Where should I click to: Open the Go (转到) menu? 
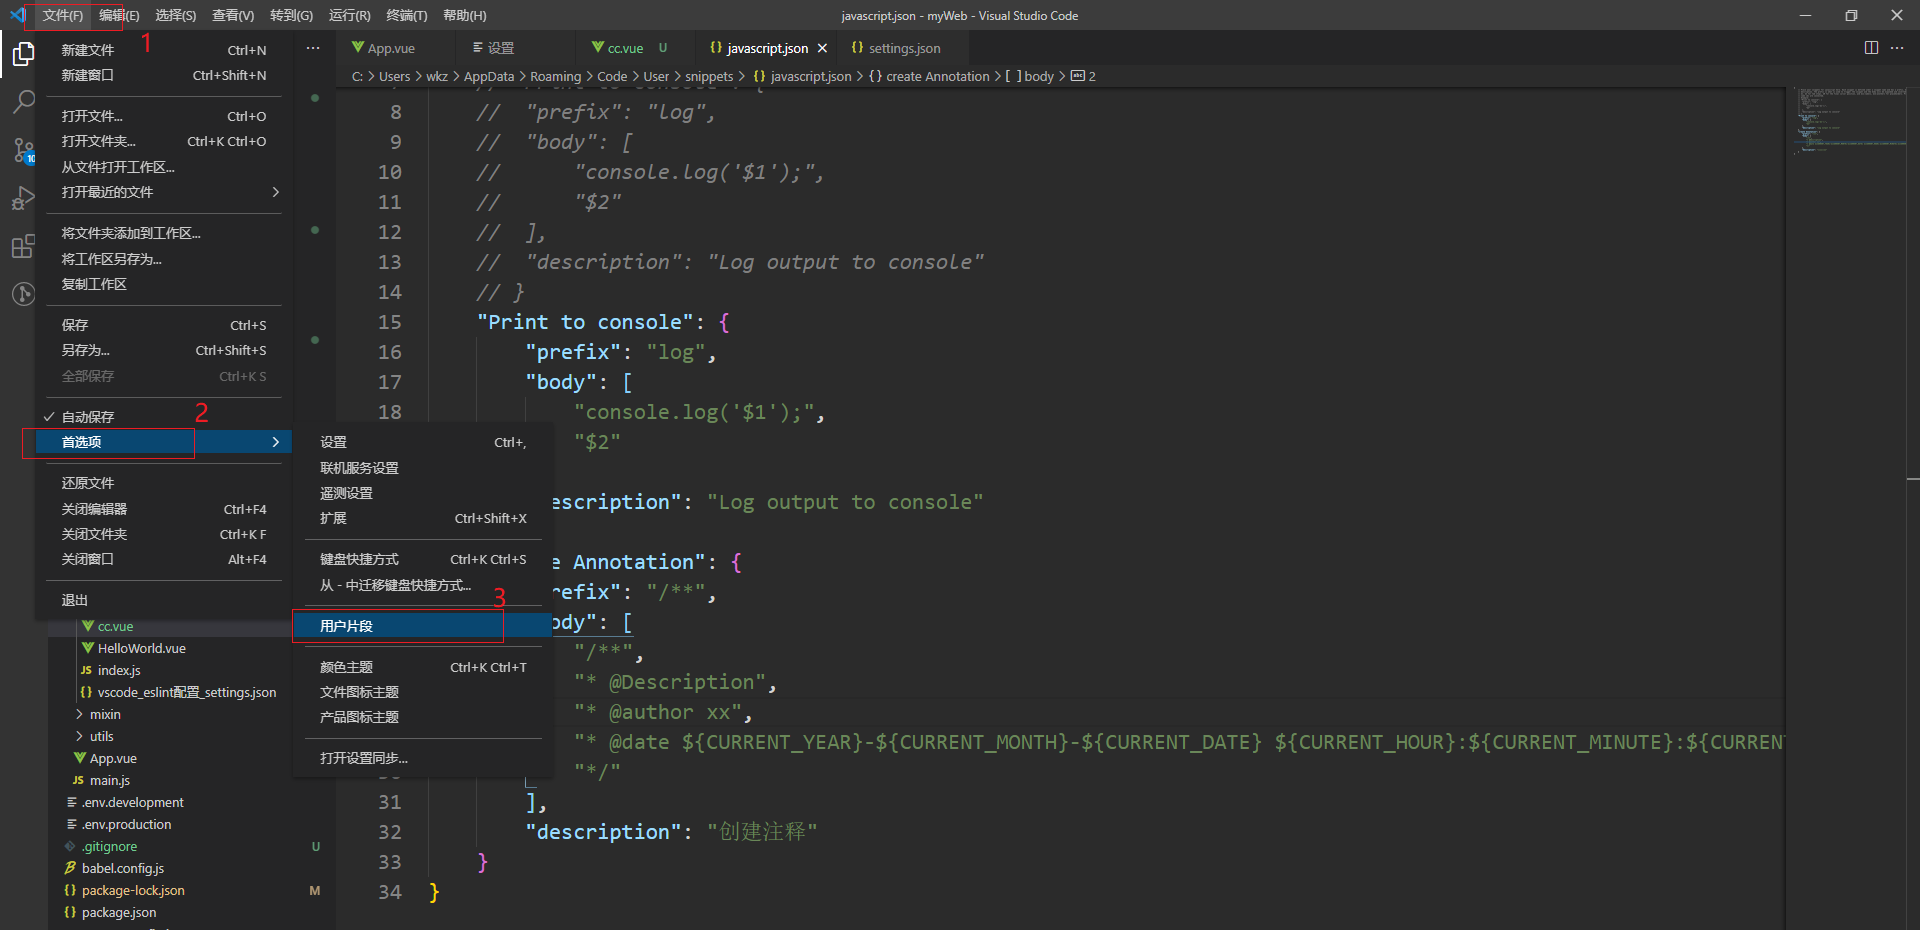point(291,15)
